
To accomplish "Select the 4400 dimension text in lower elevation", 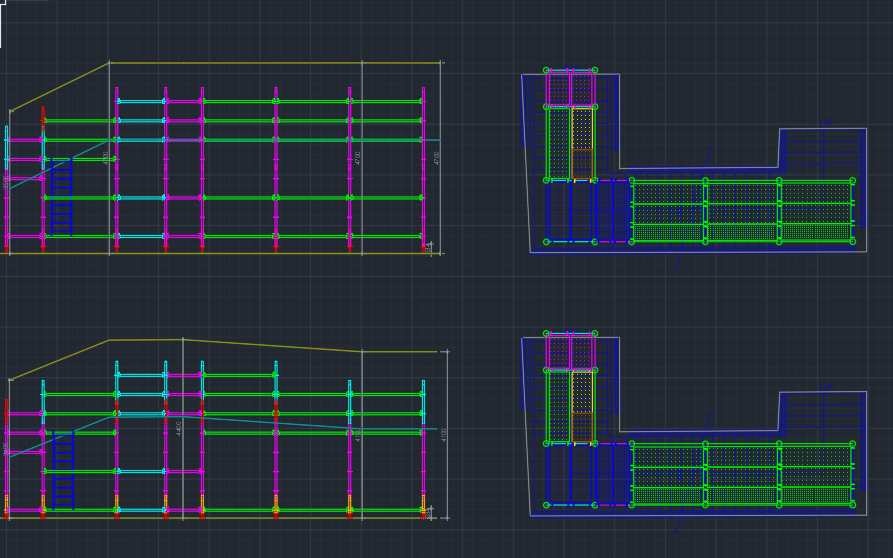I will point(178,428).
